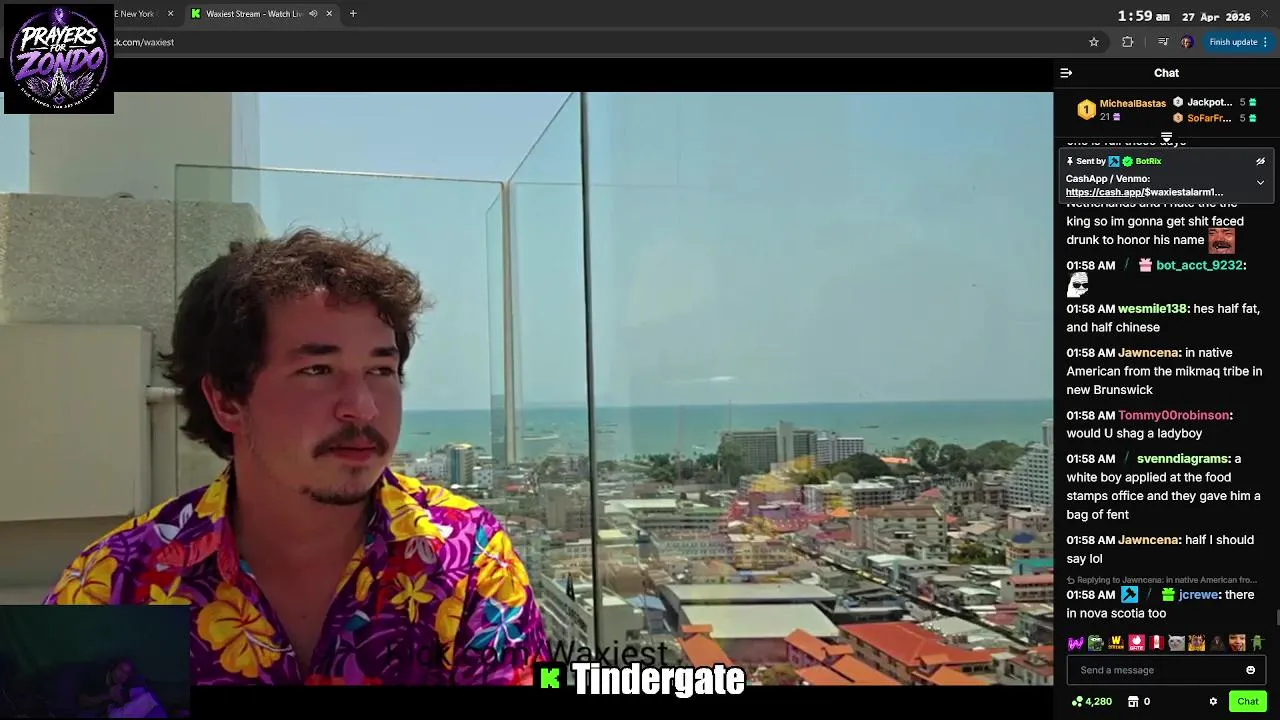Click username wesmile138 in chat

pos(1152,309)
